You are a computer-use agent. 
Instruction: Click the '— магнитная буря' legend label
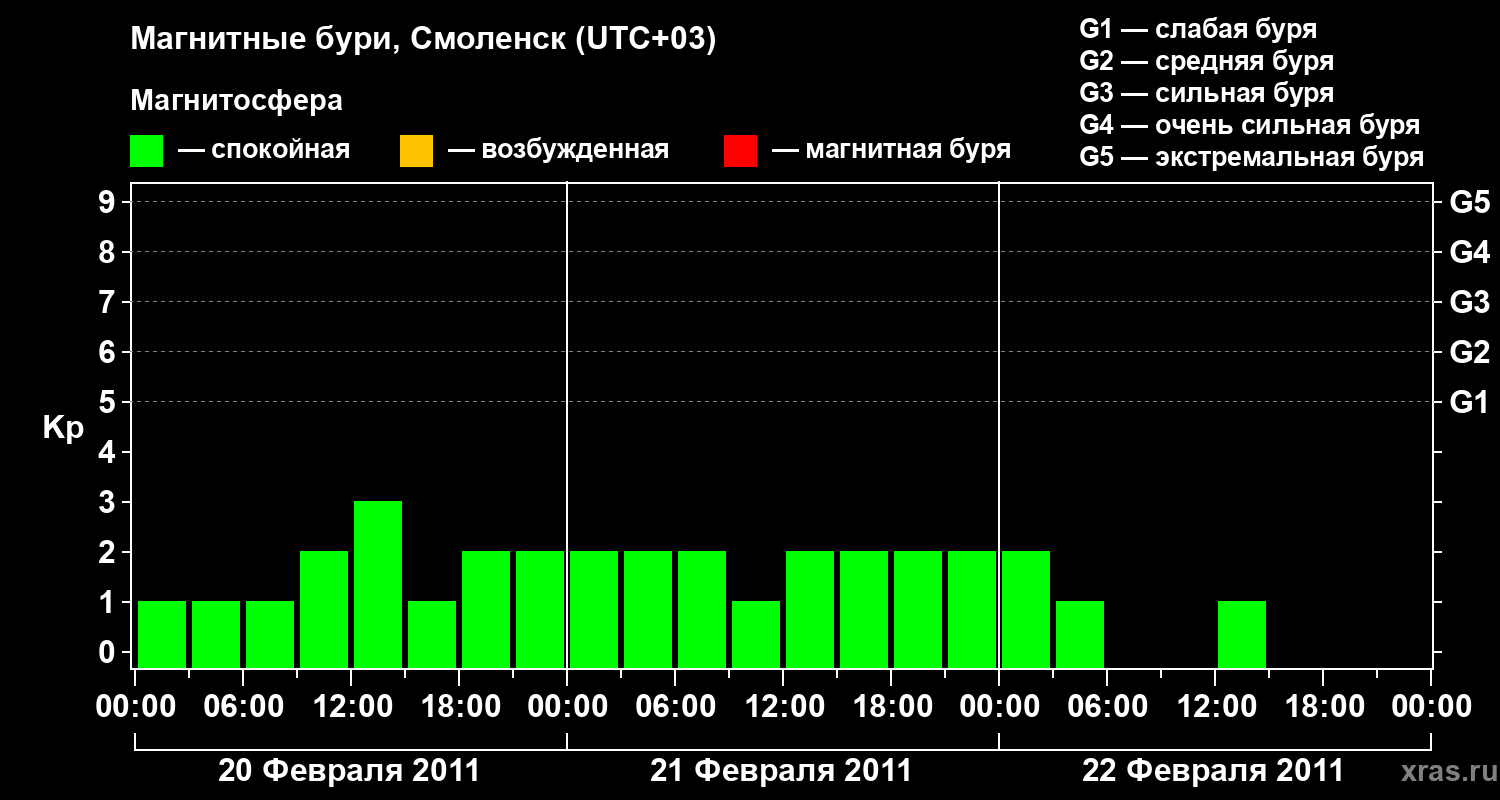(892, 151)
